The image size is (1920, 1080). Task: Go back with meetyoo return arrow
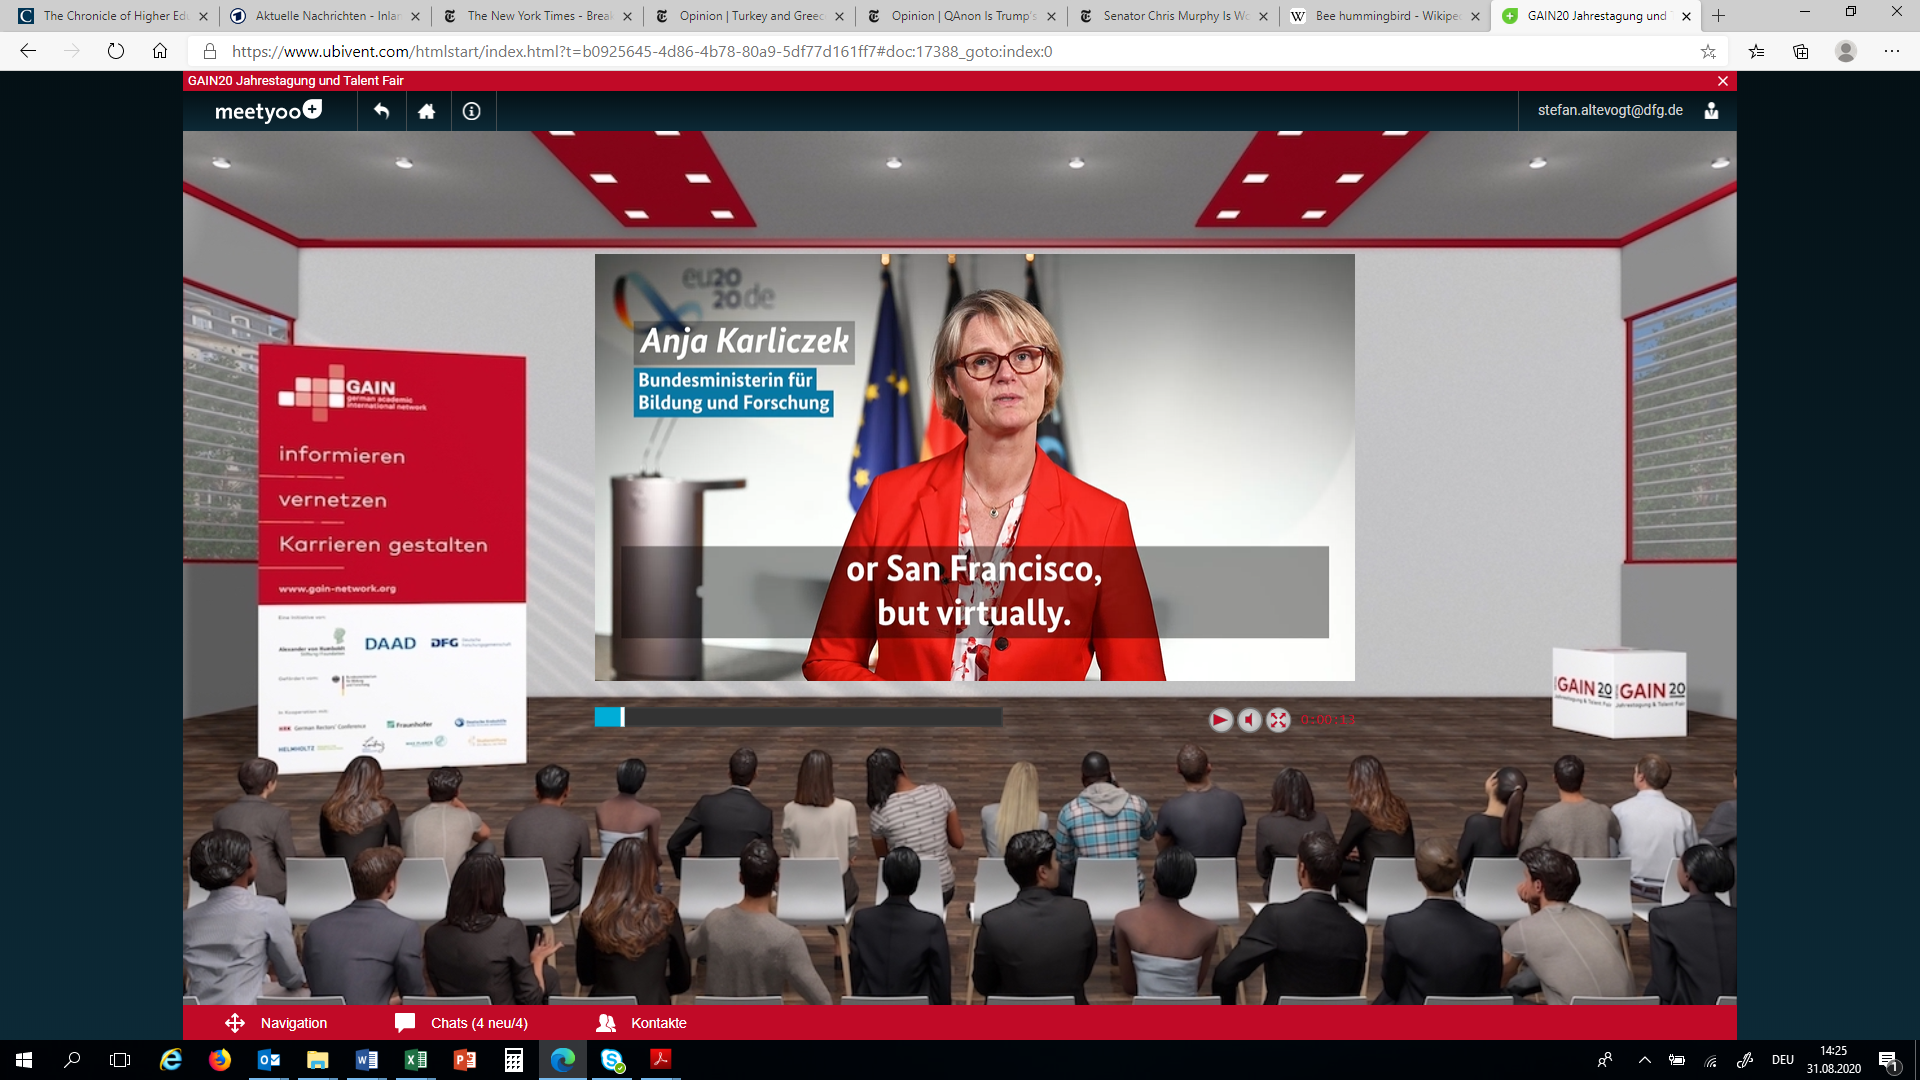pyautogui.click(x=381, y=111)
